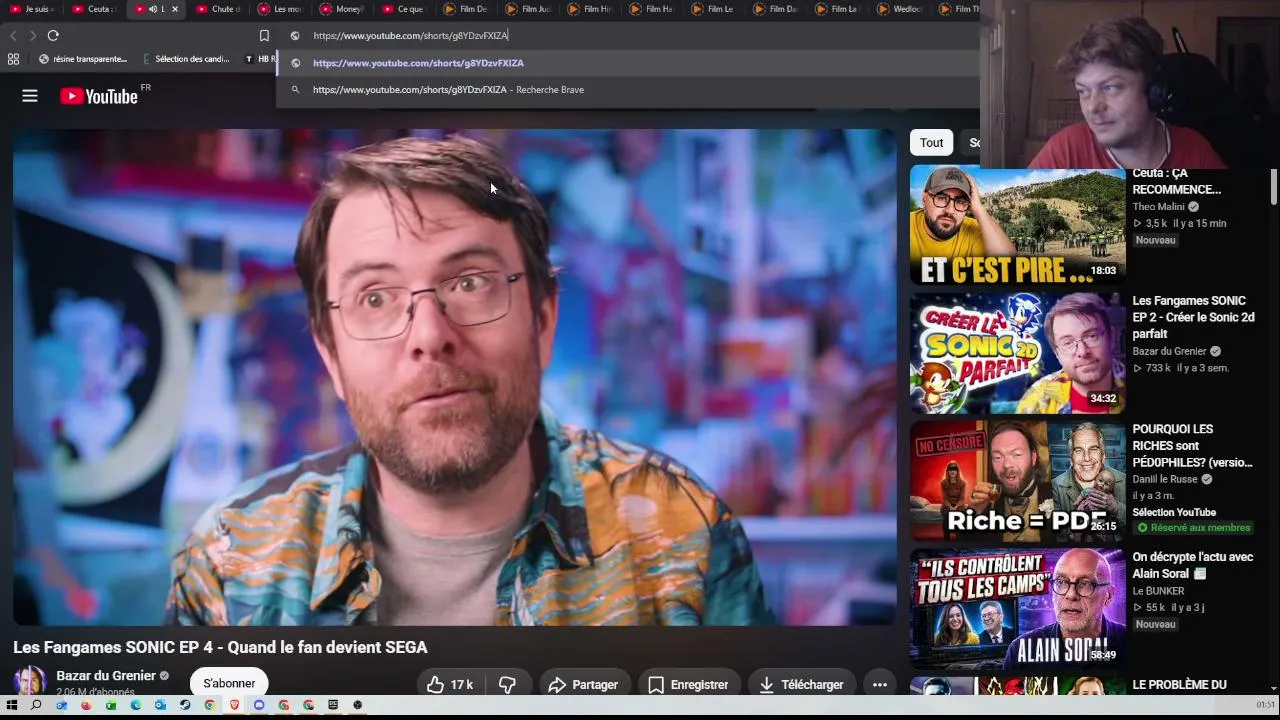Image resolution: width=1280 pixels, height=720 pixels.
Task: Open Windows taskbar search
Action: point(37,705)
